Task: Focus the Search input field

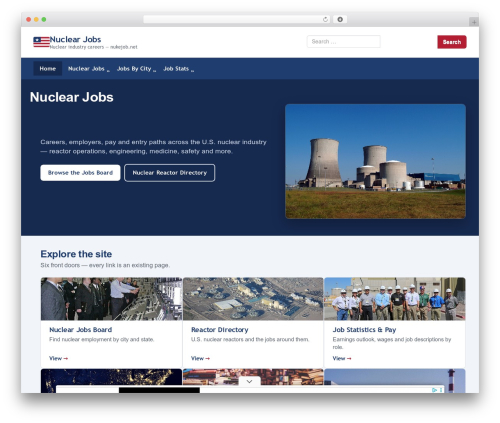Action: [344, 42]
